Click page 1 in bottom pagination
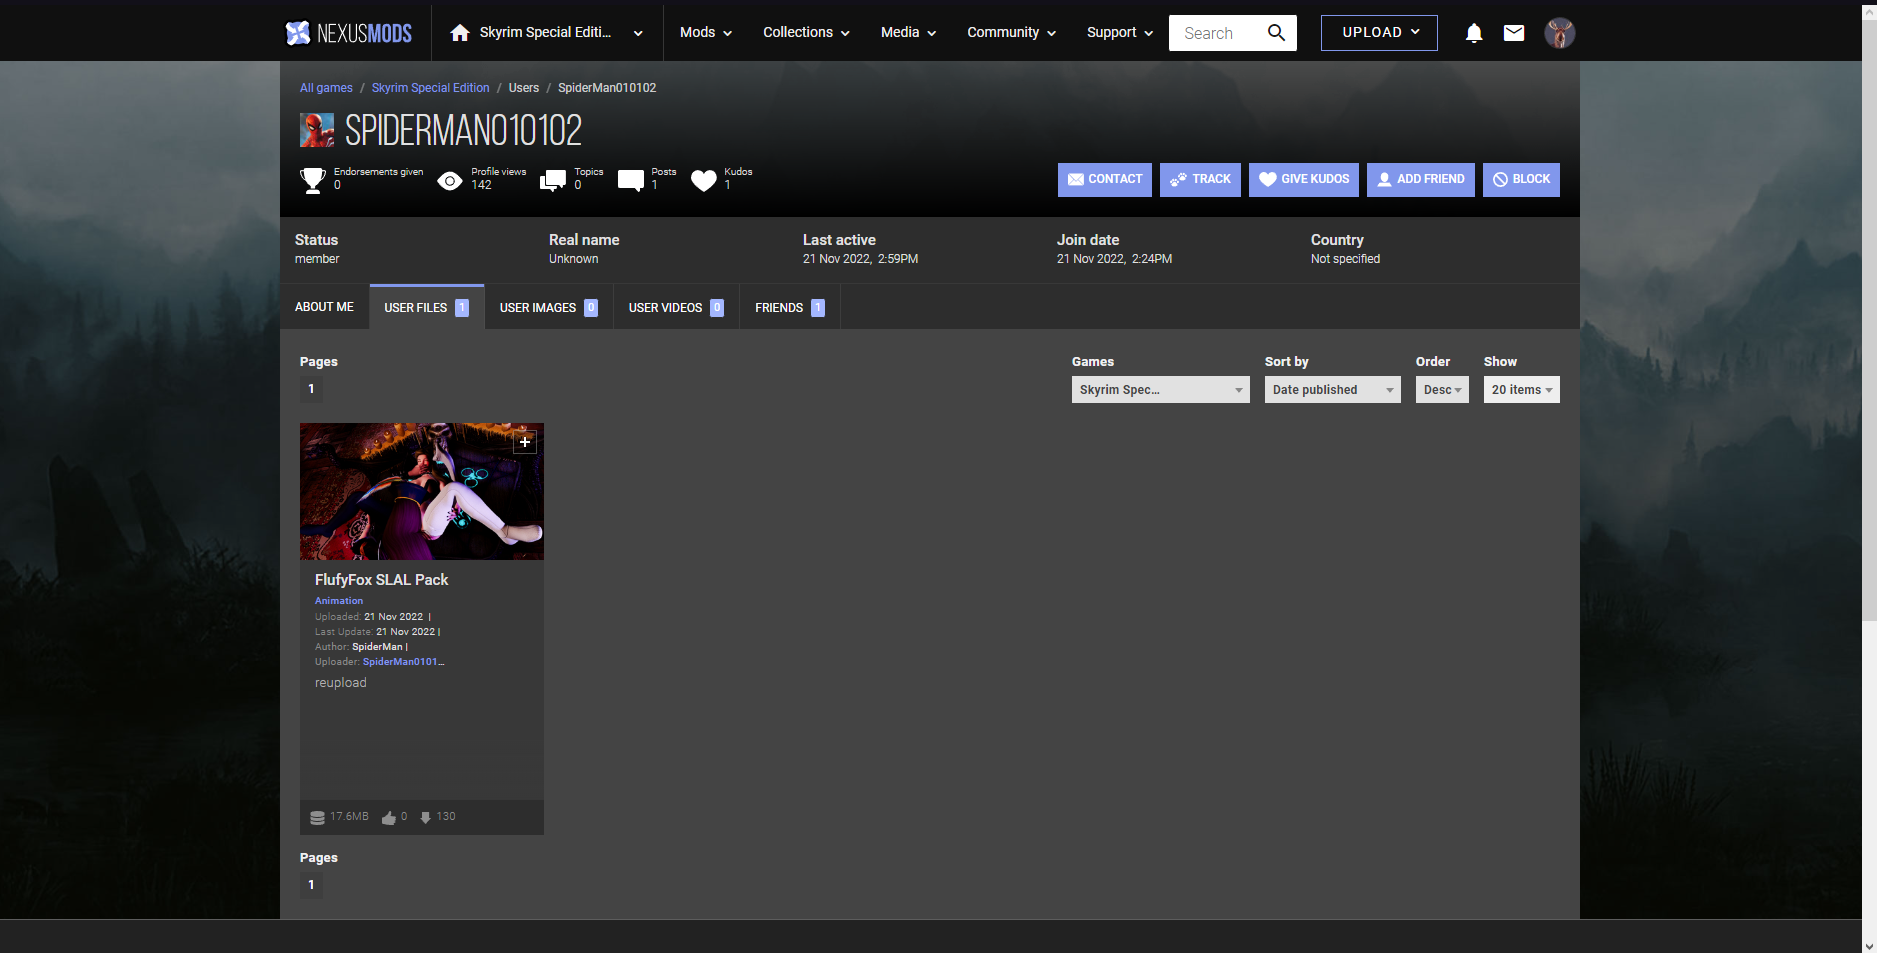 (311, 885)
